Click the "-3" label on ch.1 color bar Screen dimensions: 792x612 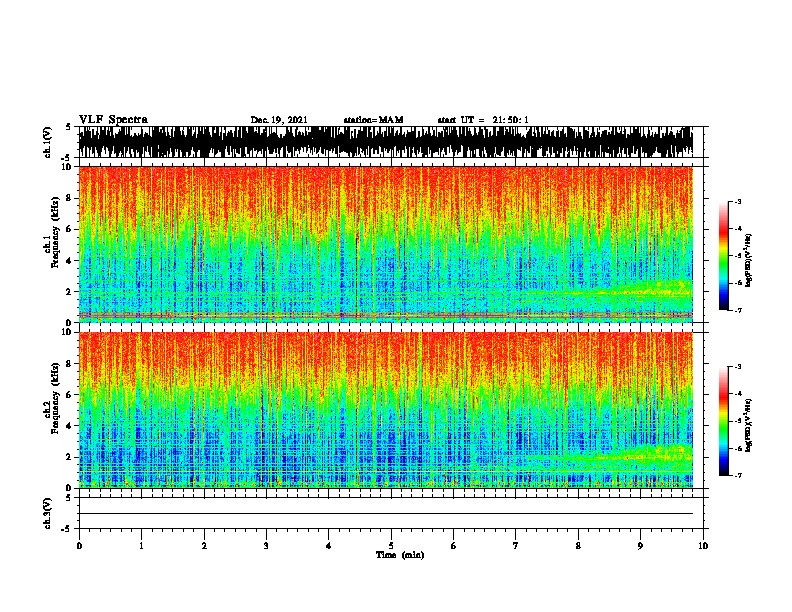click(738, 202)
